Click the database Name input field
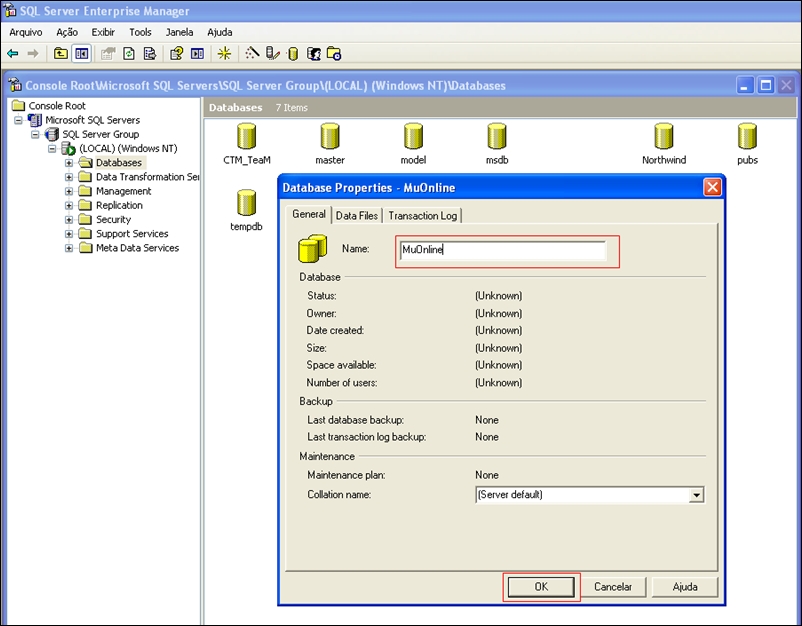The image size is (802, 626). 503,250
